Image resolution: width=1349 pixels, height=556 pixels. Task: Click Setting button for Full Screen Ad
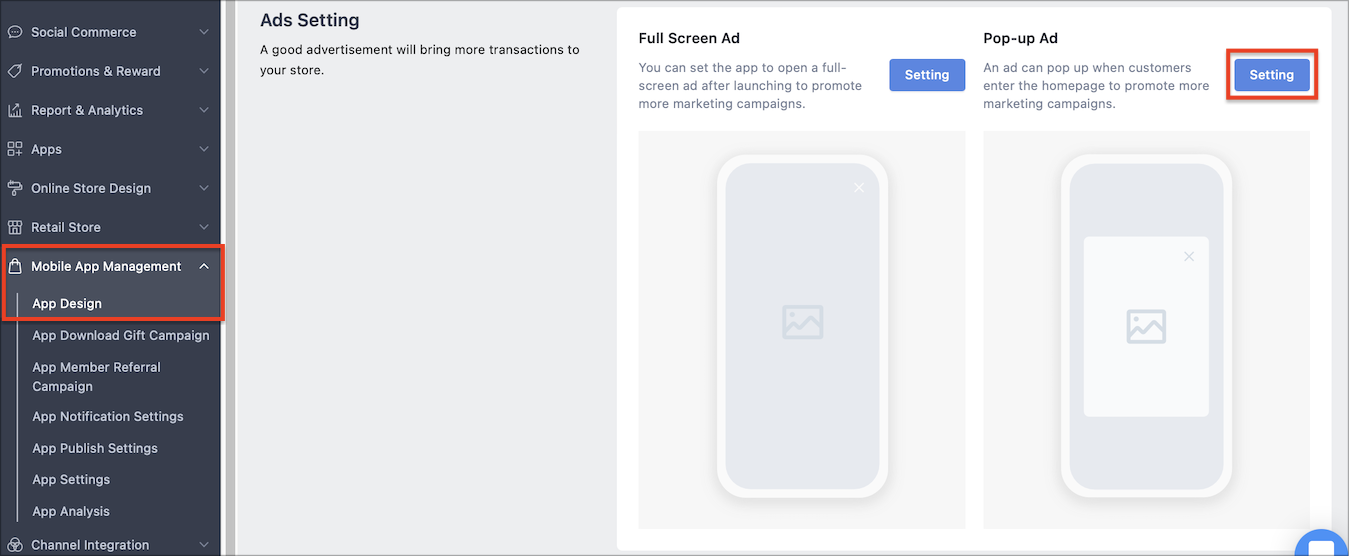(x=927, y=75)
